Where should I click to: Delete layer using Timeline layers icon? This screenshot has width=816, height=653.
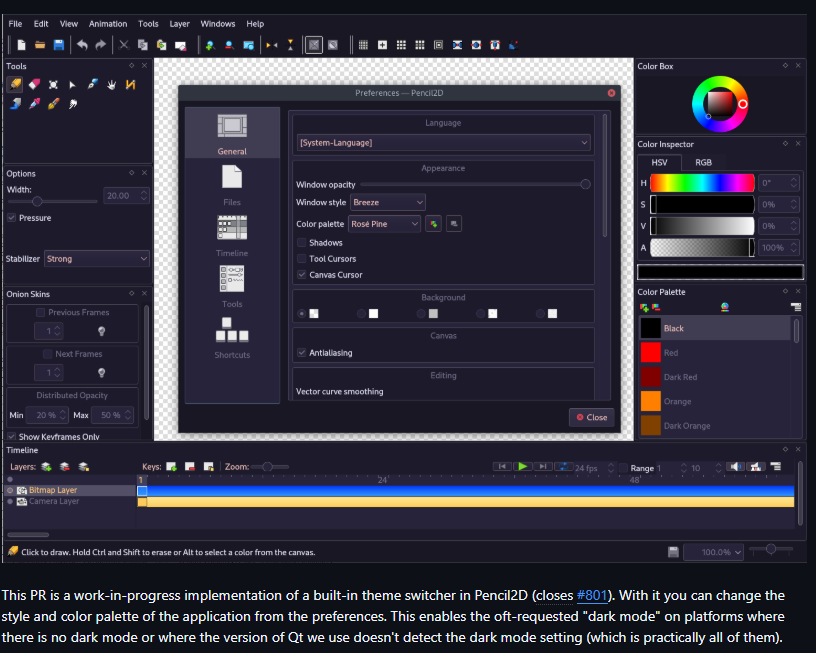(65, 467)
